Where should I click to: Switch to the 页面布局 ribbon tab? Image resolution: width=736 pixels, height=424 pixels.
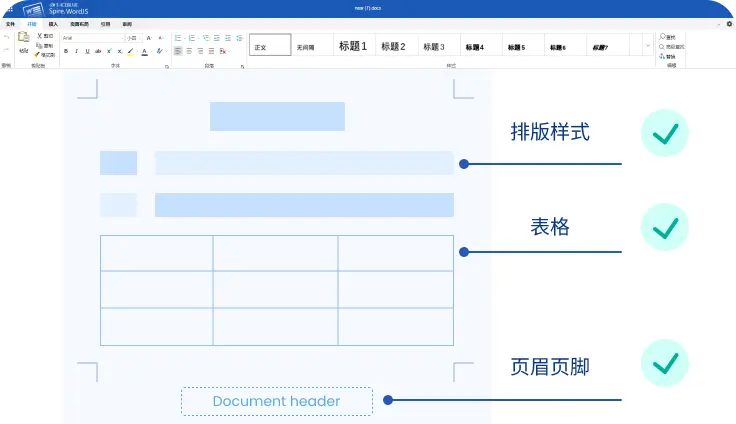pyautogui.click(x=79, y=24)
